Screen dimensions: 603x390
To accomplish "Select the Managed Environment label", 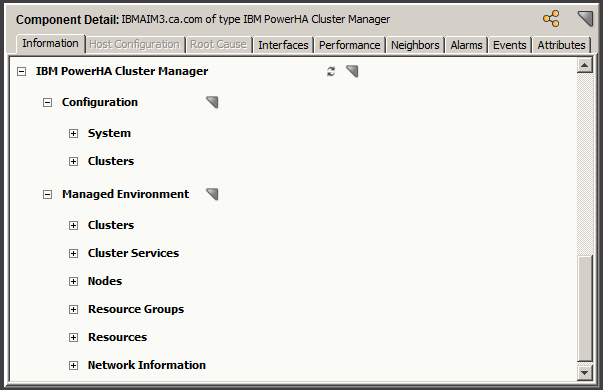I will (125, 194).
